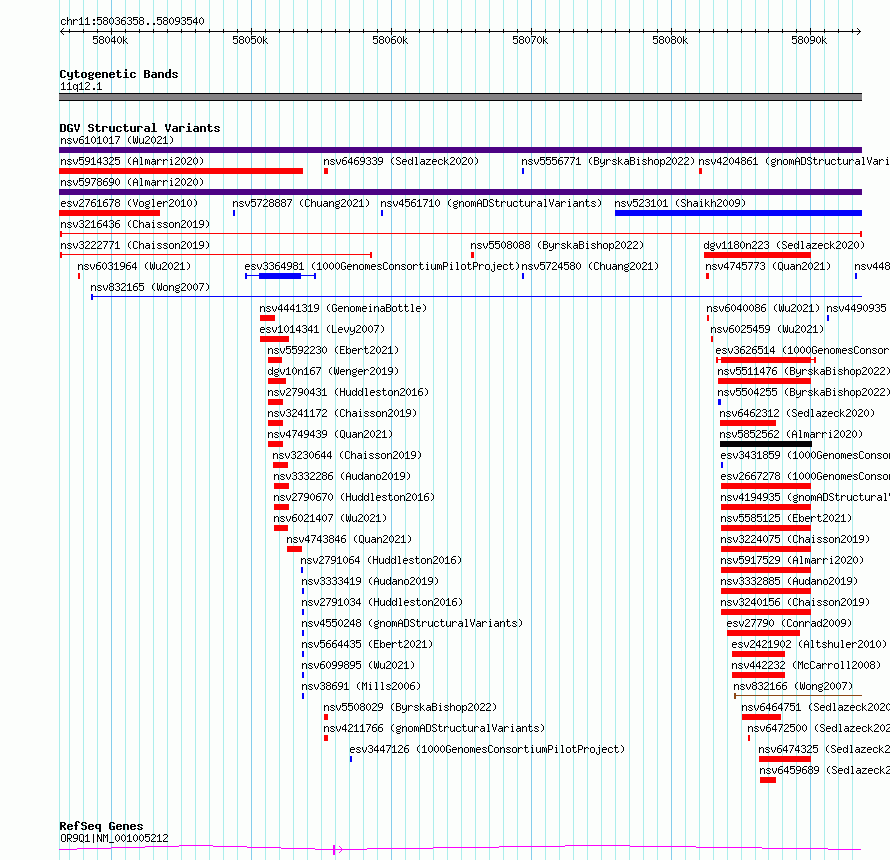Click the nsv6101017 (Wu2021) variant label
890x860 pixels.
point(117,140)
